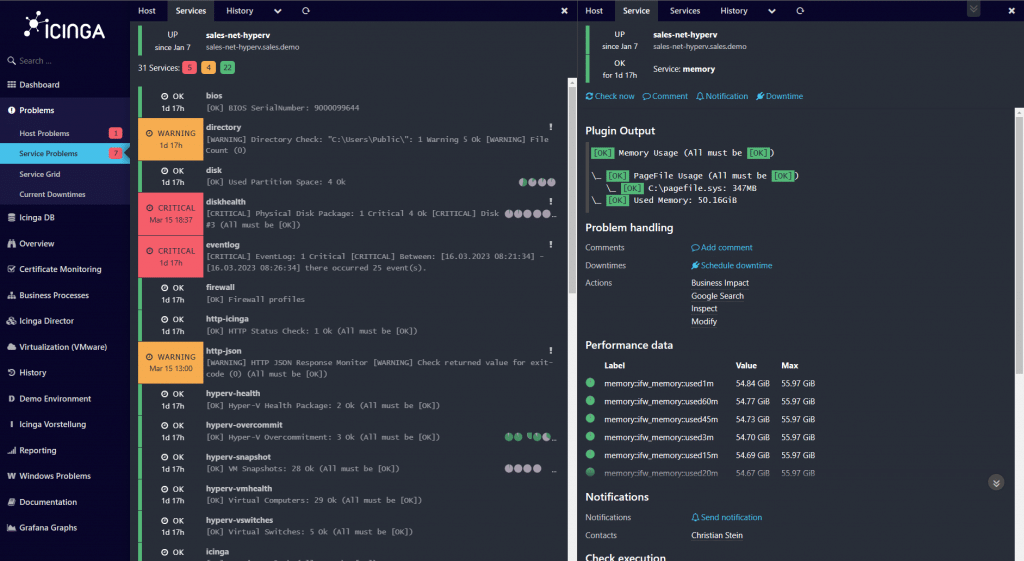Select the diskhealth CRITICAL service row
The image size is (1024, 561).
(350, 213)
